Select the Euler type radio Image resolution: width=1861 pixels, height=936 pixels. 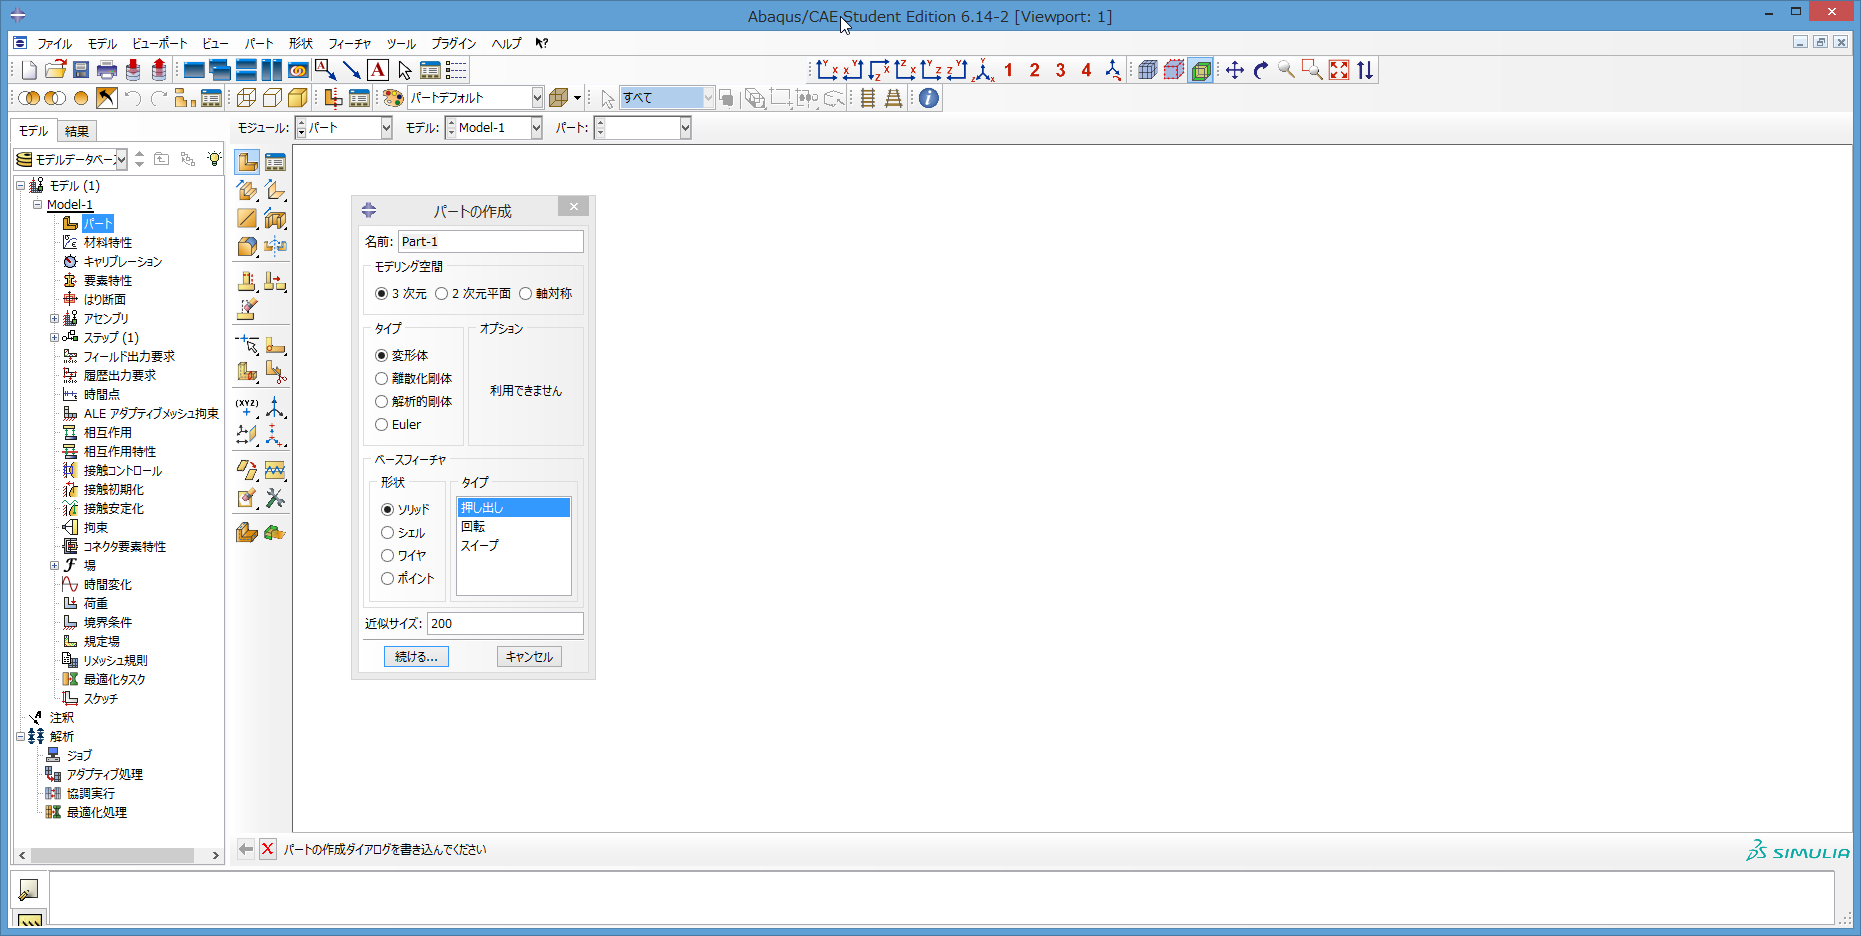tap(381, 424)
